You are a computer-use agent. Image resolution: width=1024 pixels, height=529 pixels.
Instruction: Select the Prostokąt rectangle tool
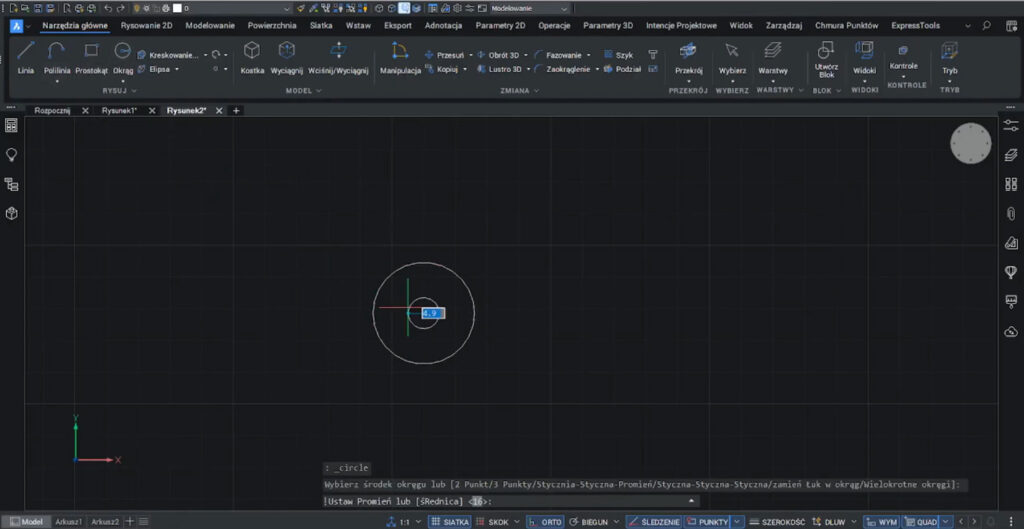[x=91, y=57]
